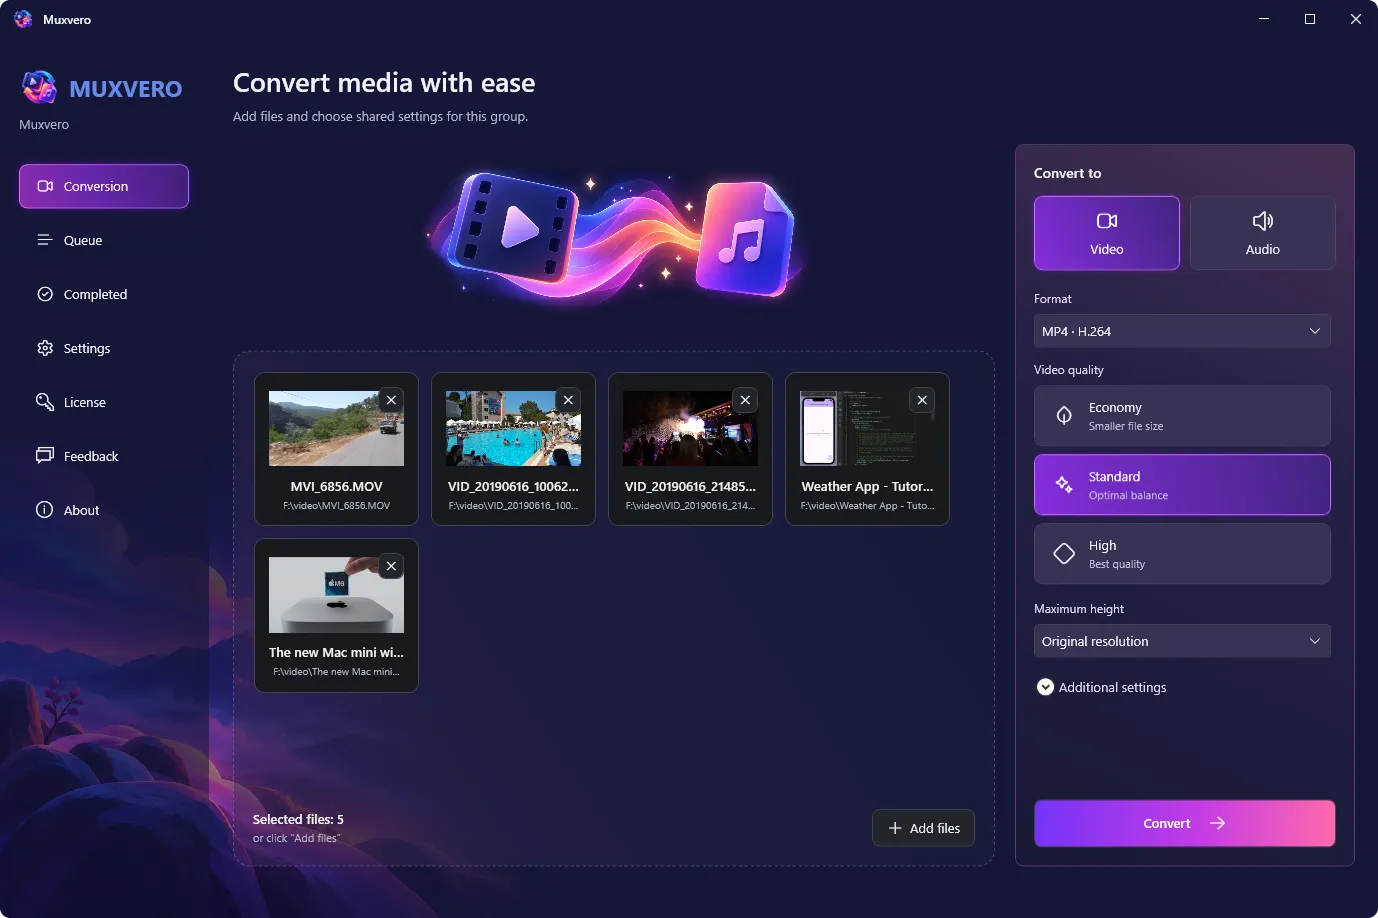The height and width of the screenshot is (918, 1378).
Task: Maximize the Muxvero window
Action: tap(1310, 19)
